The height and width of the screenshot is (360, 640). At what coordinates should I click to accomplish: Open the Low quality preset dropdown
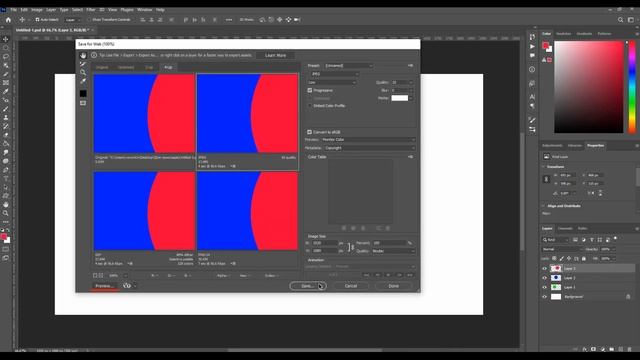(x=333, y=82)
